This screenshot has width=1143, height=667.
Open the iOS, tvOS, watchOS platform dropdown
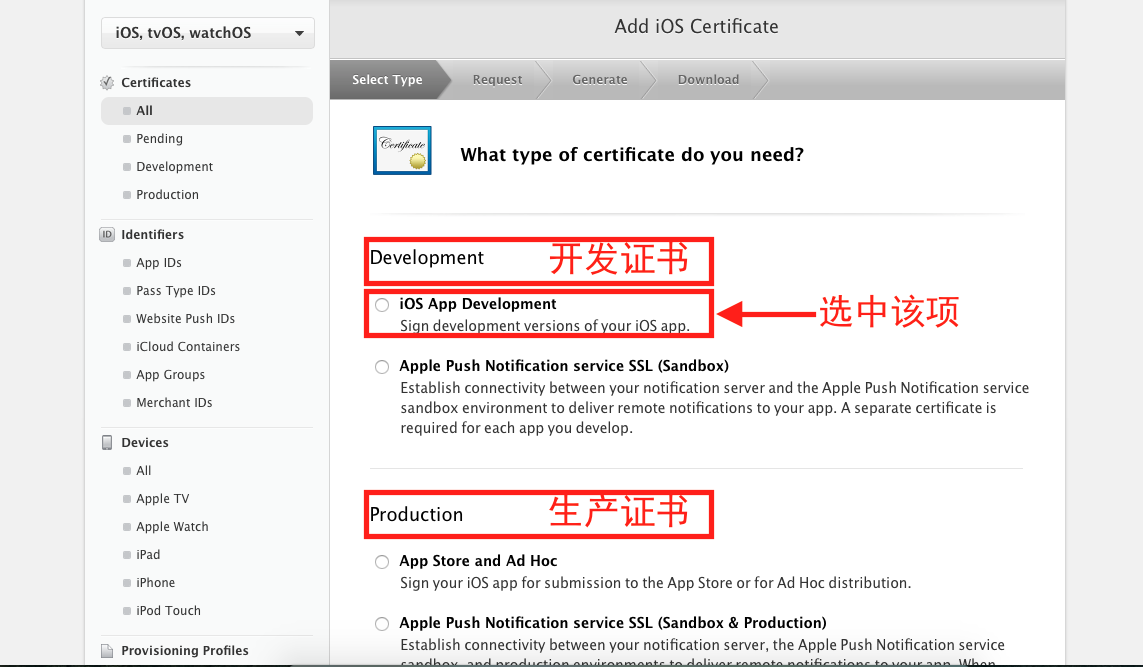click(x=208, y=33)
